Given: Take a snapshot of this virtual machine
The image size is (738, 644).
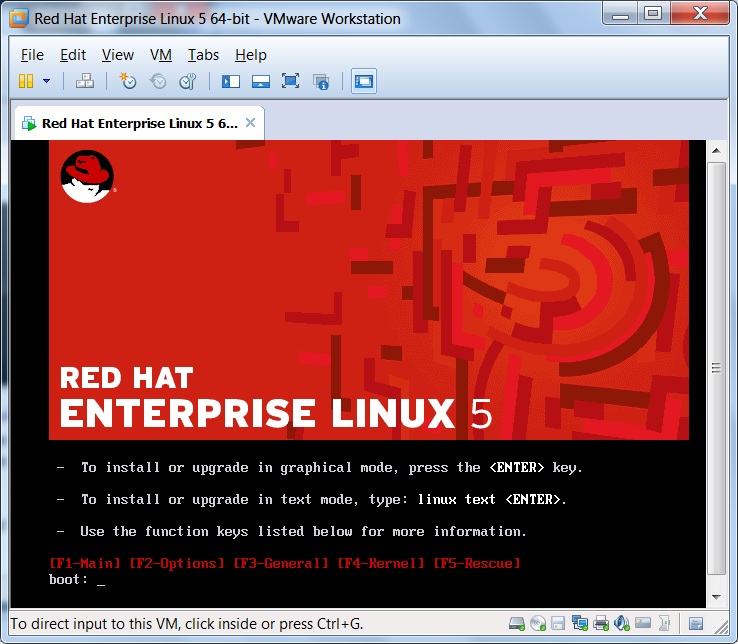Looking at the screenshot, I should click(x=128, y=81).
